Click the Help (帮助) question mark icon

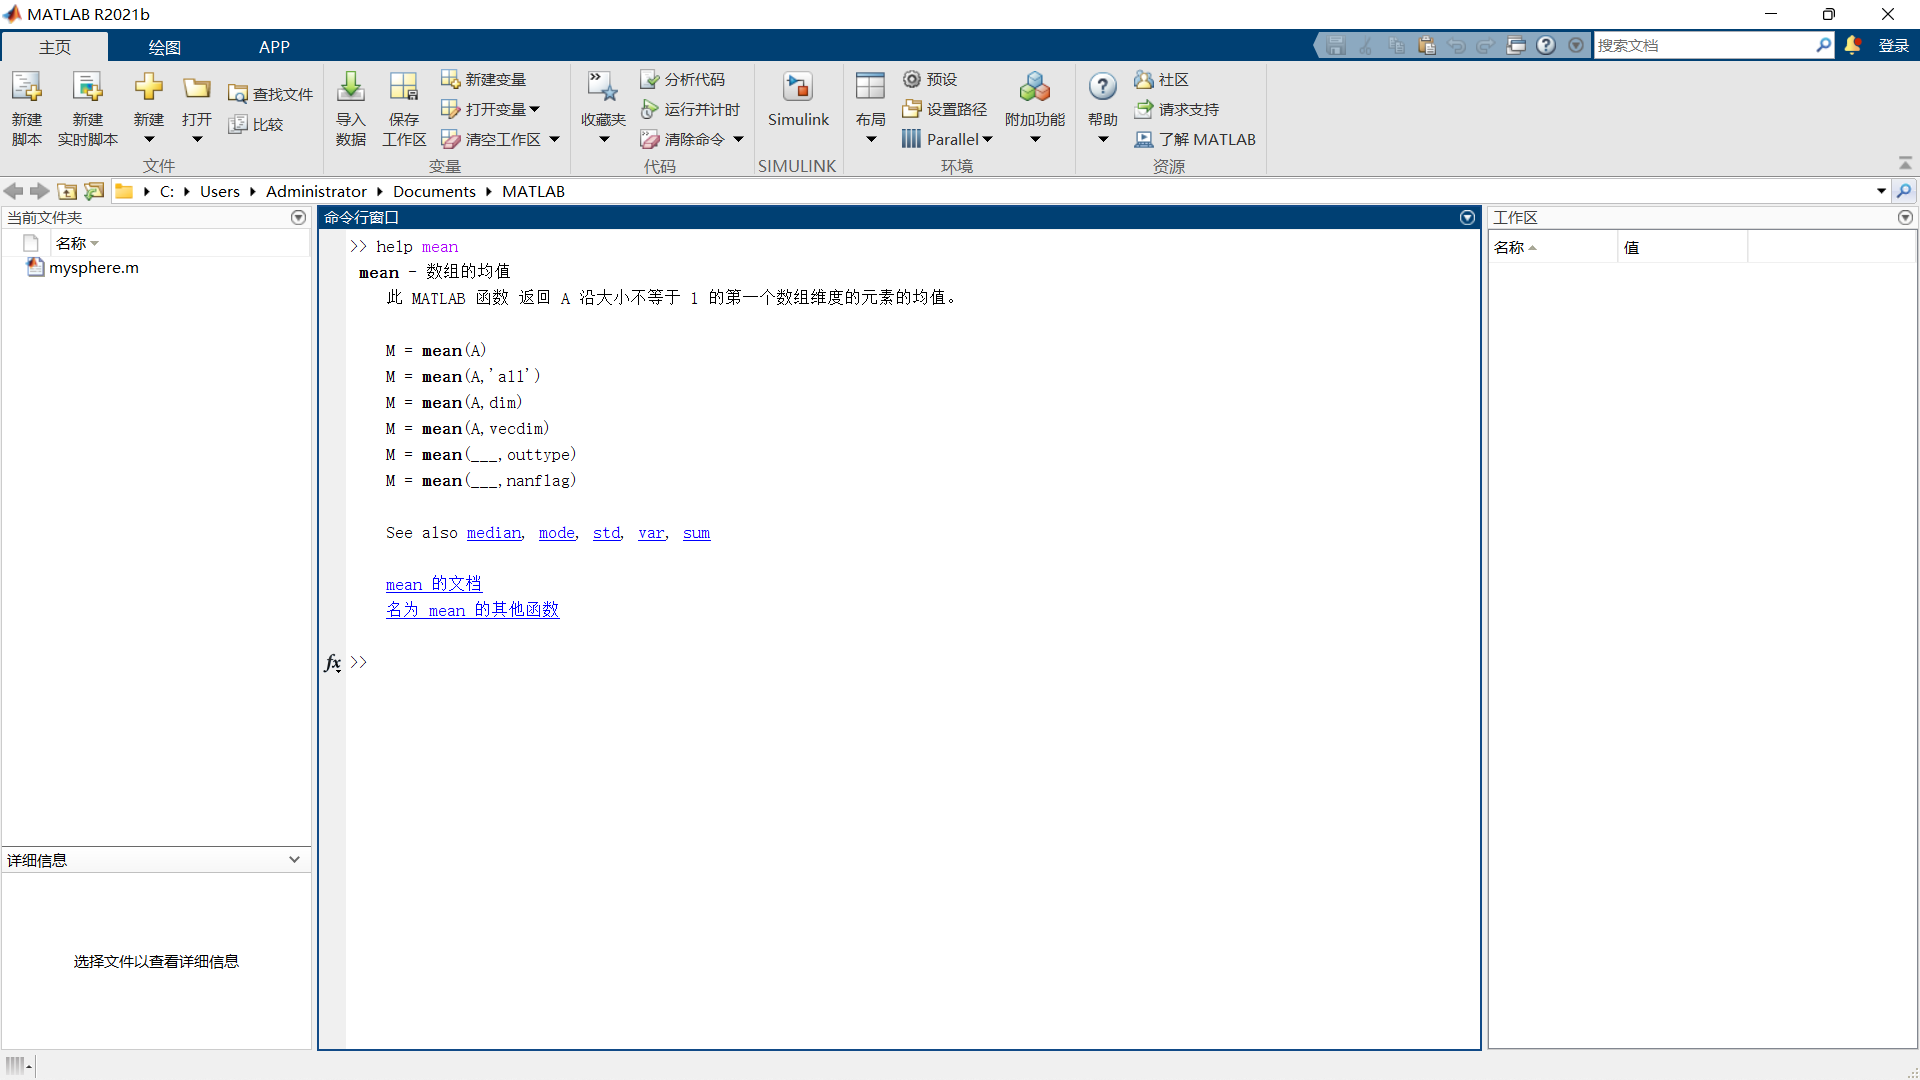[x=1103, y=87]
